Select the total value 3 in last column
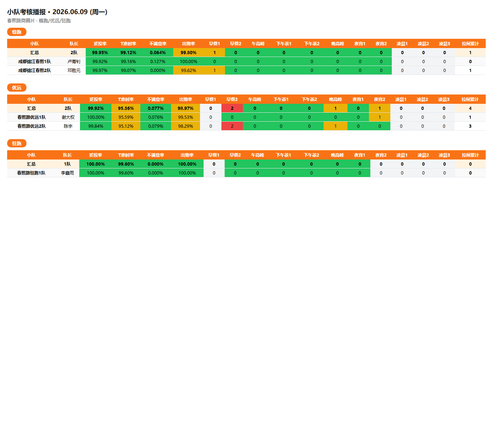The width and height of the screenshot is (500, 429). pyautogui.click(x=470, y=126)
